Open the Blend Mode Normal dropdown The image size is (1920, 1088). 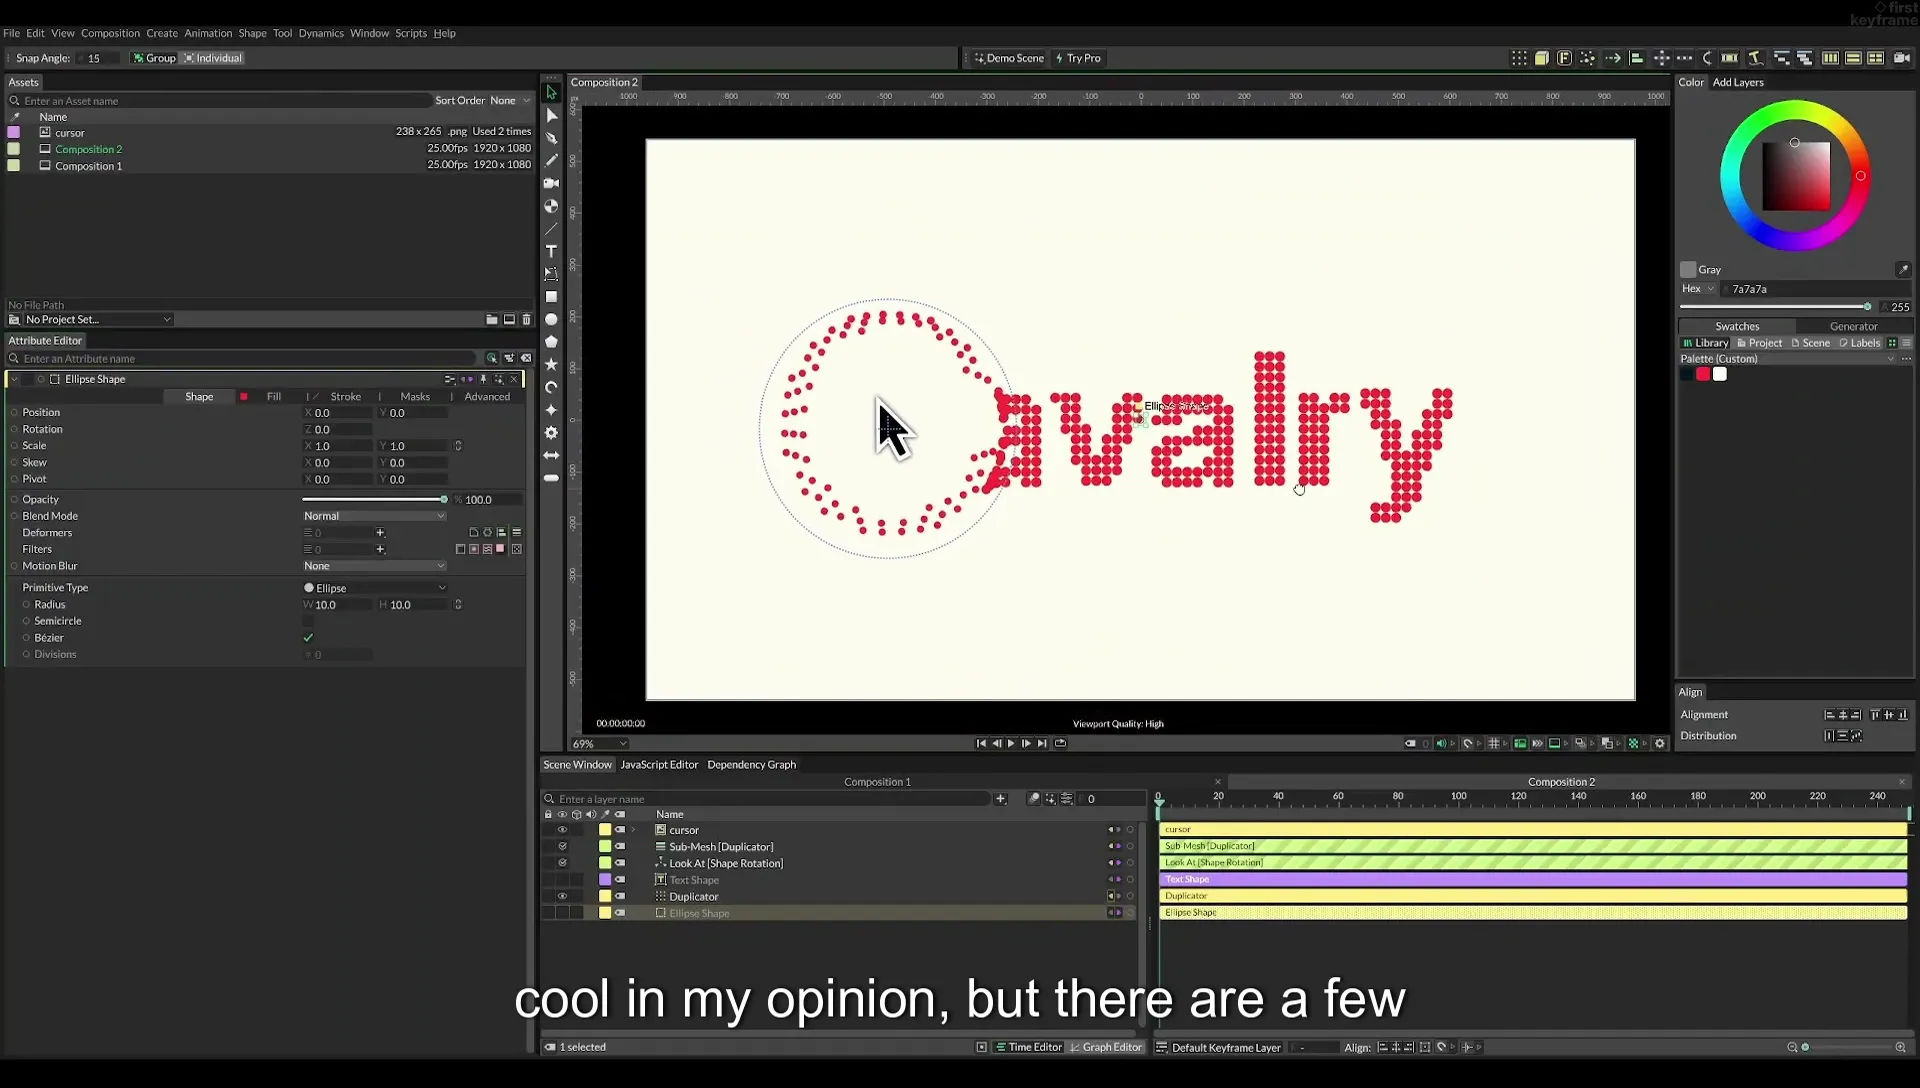374,516
